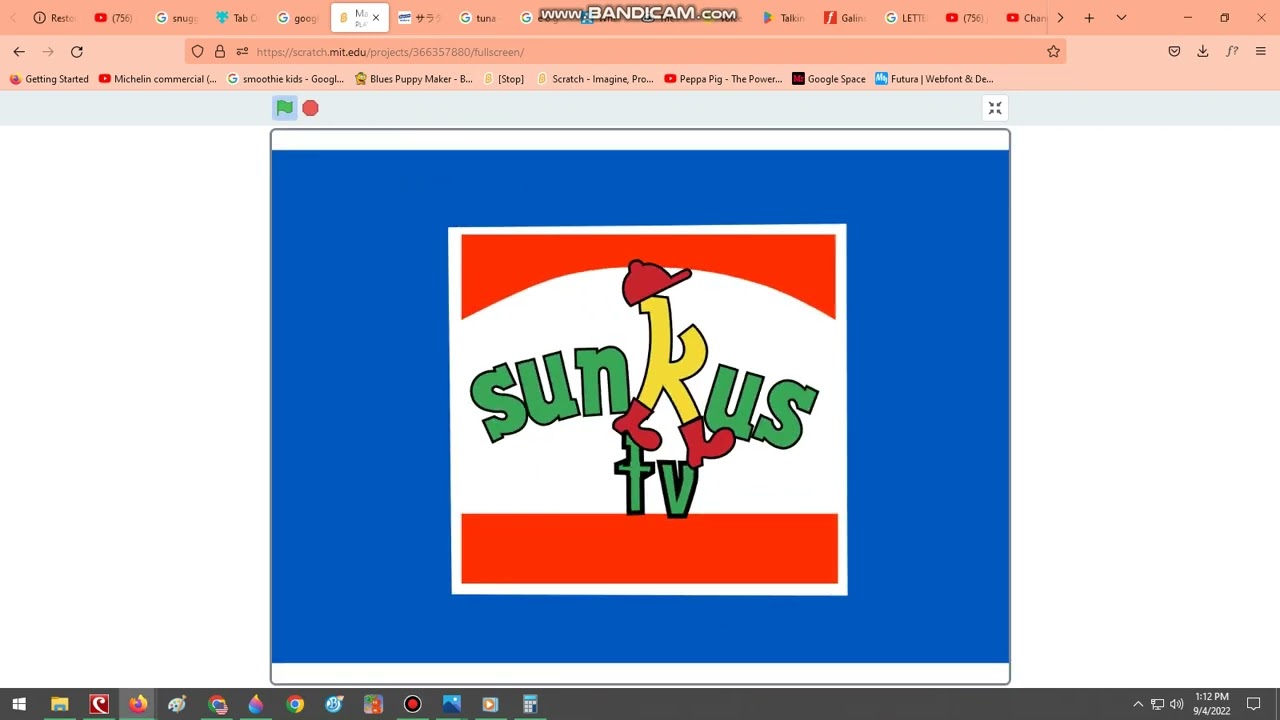Click the tracking protection shield icon
The width and height of the screenshot is (1280, 720).
click(x=197, y=52)
